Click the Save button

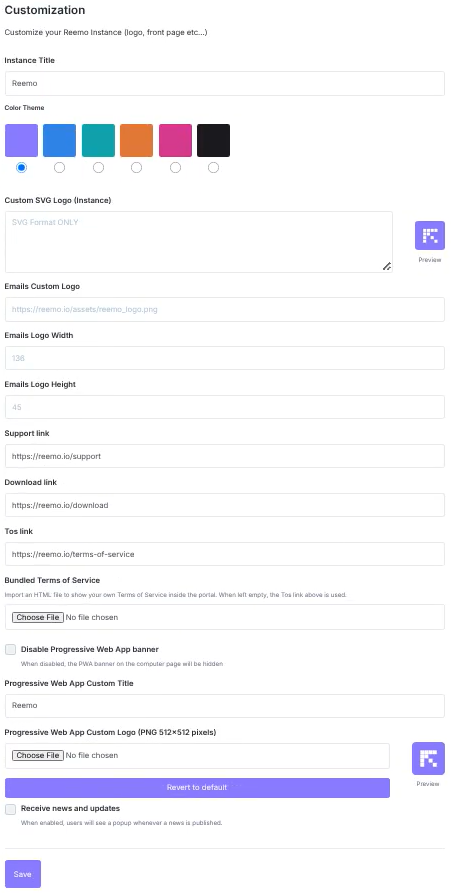(23, 874)
